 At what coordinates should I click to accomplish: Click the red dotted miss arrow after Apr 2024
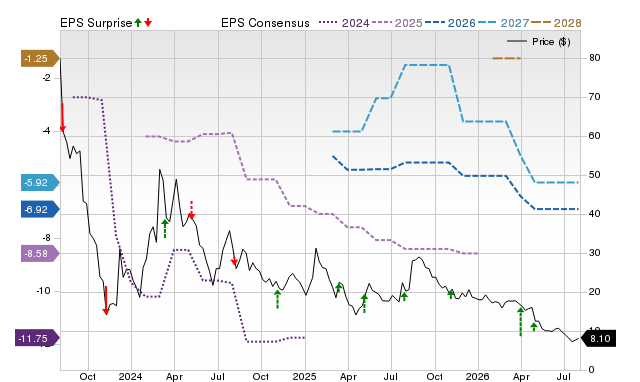[191, 210]
